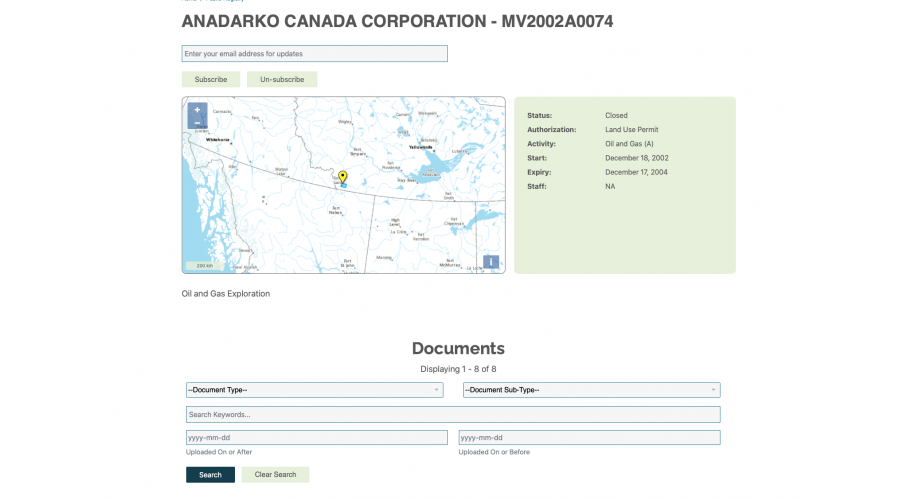This screenshot has height=500, width=918.
Task: Focus the Search Keywords field
Action: click(x=453, y=415)
